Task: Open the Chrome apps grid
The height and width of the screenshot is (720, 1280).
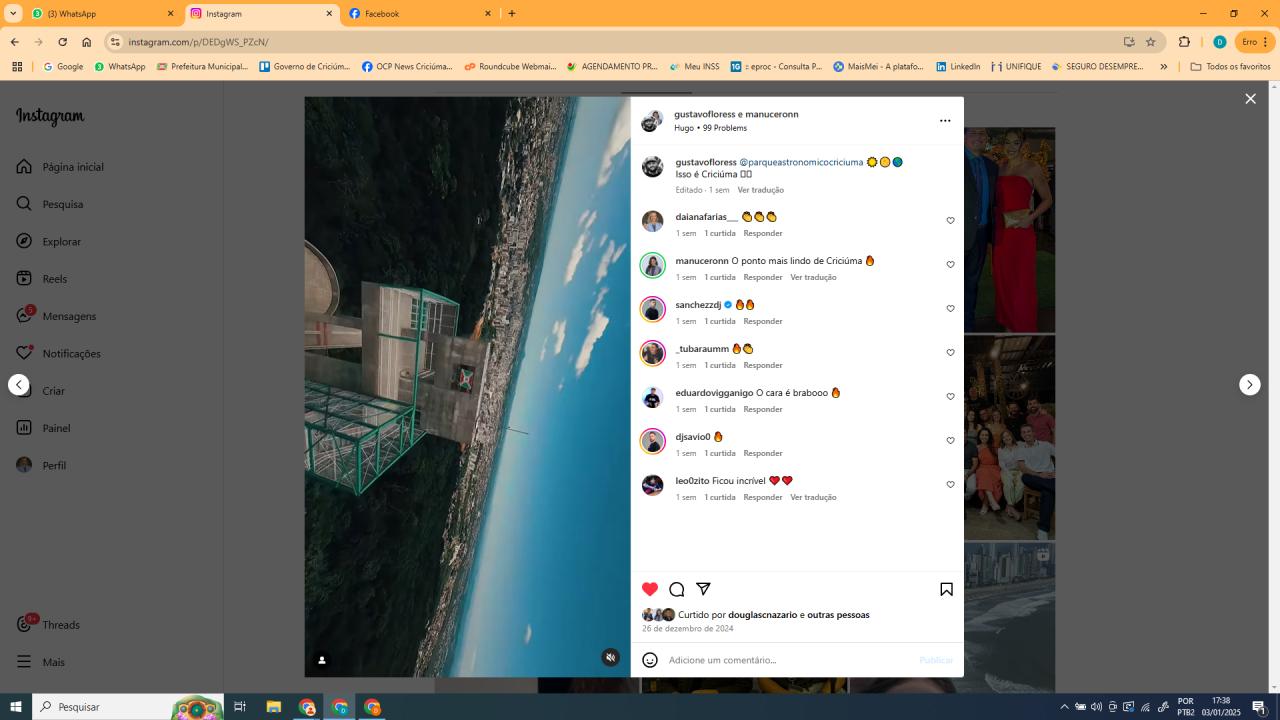Action: [x=17, y=67]
